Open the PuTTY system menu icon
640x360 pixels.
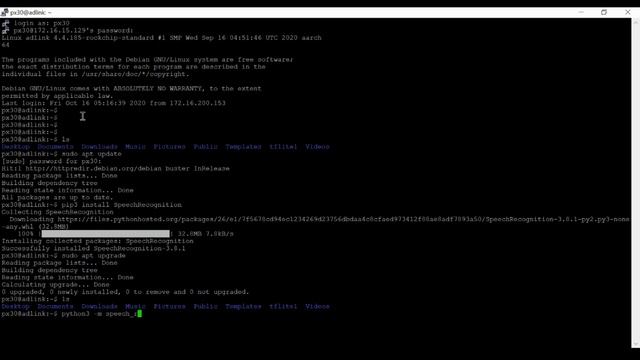4,13
